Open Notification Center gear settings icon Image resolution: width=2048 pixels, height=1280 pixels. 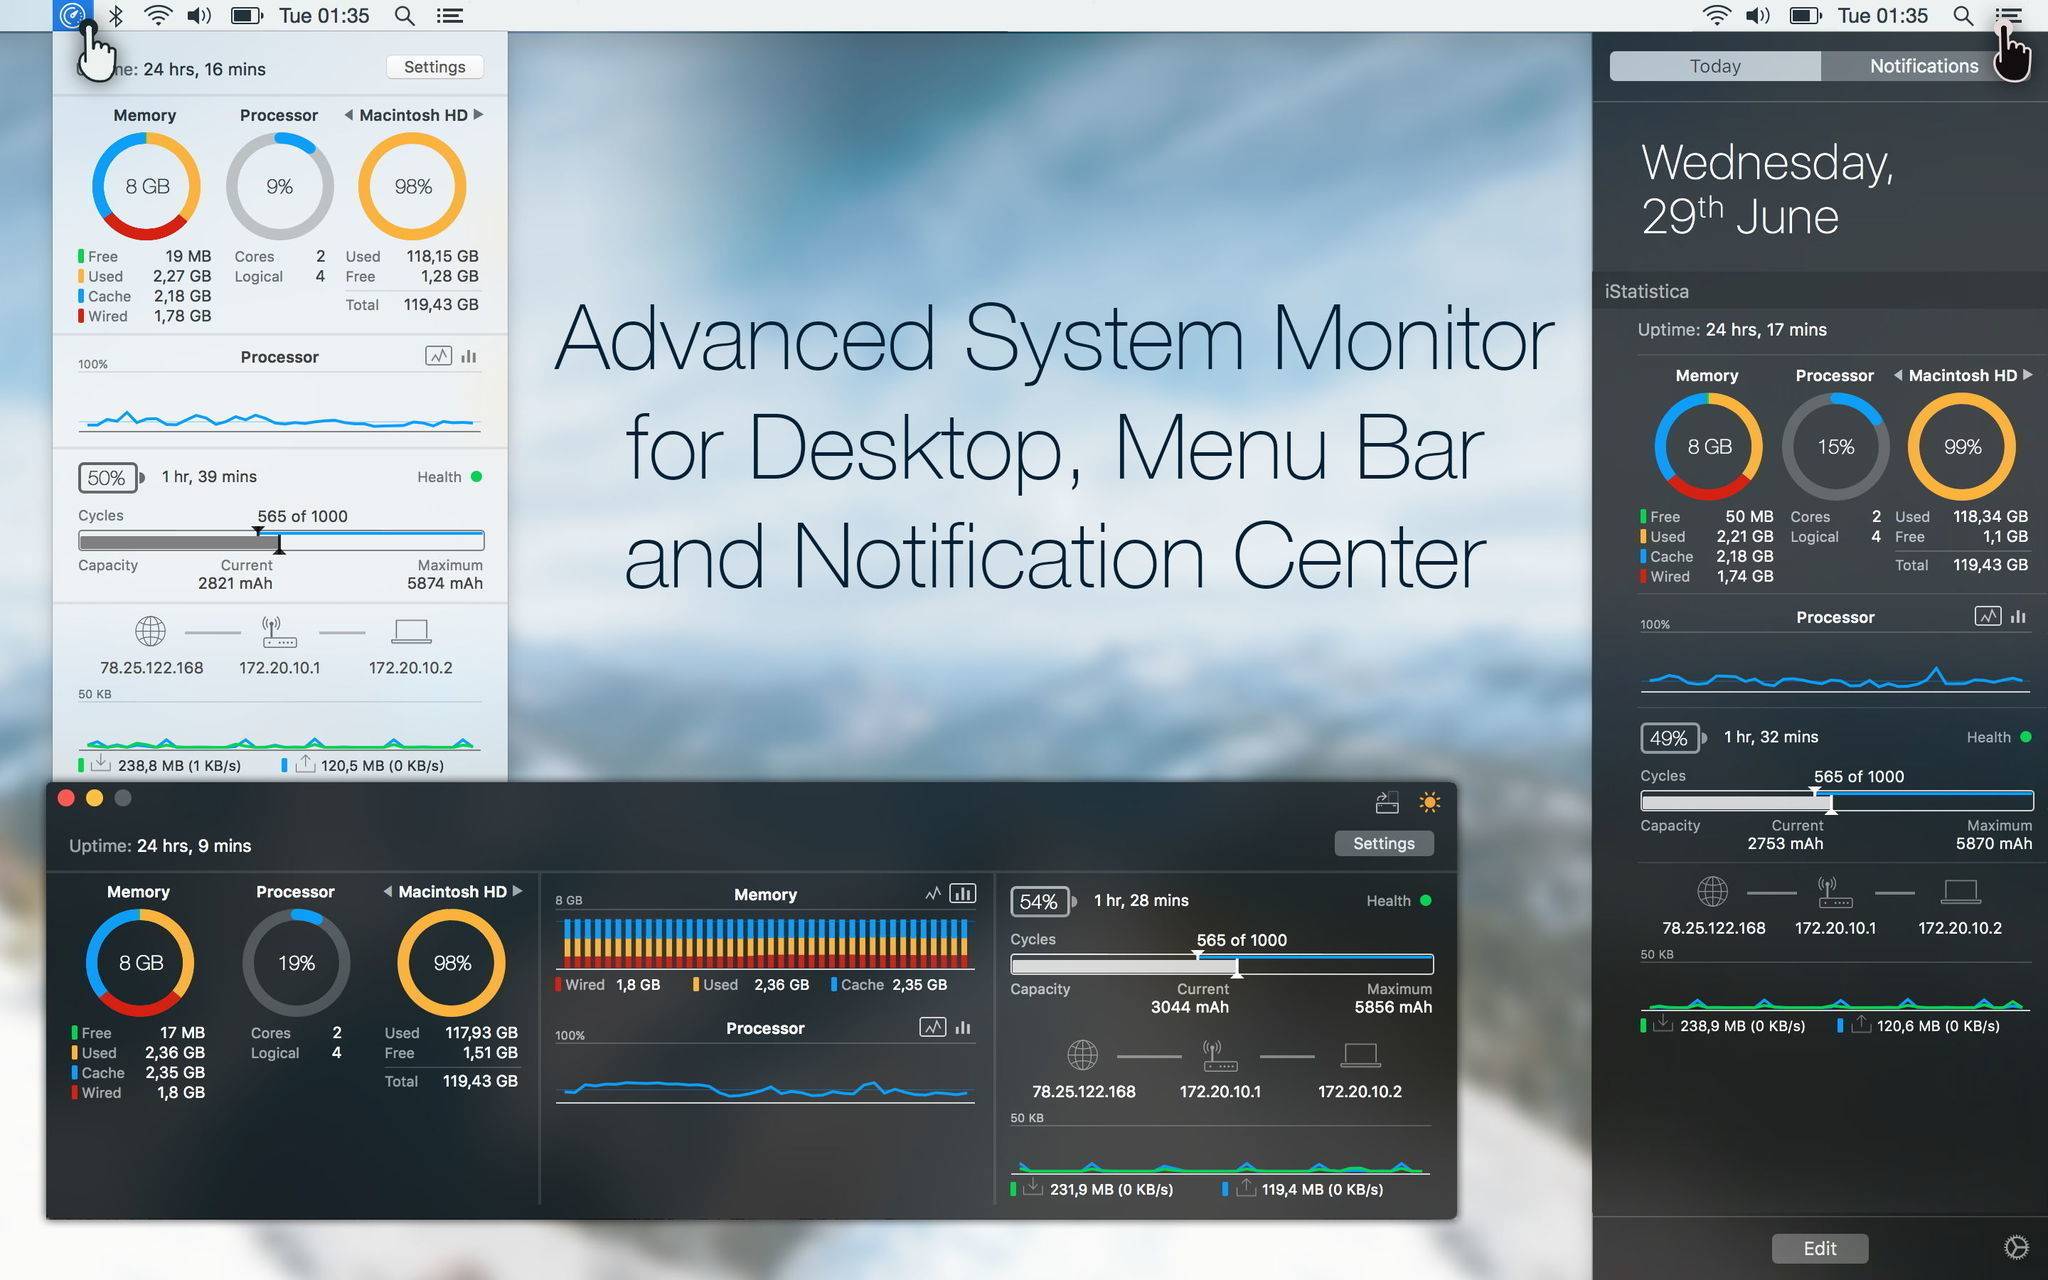pyautogui.click(x=2016, y=1247)
